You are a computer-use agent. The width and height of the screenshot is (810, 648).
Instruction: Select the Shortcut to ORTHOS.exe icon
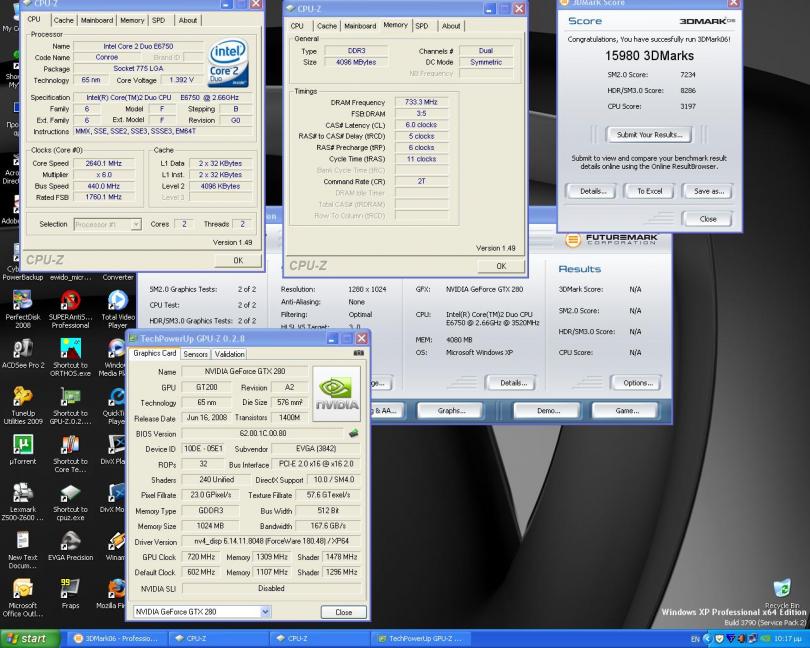(70, 357)
